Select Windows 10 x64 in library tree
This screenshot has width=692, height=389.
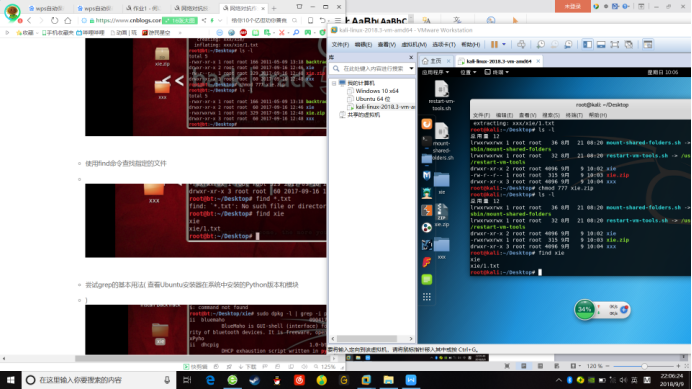point(377,91)
